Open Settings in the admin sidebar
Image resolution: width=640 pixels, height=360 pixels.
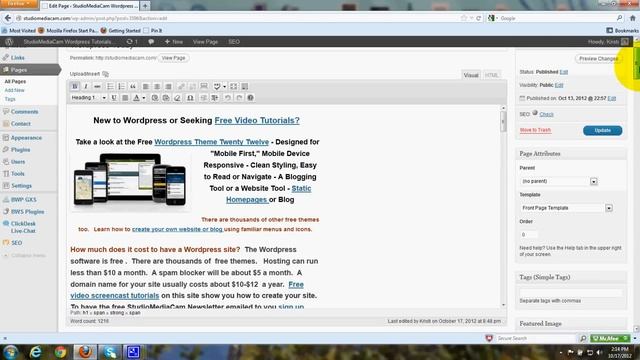(21, 186)
